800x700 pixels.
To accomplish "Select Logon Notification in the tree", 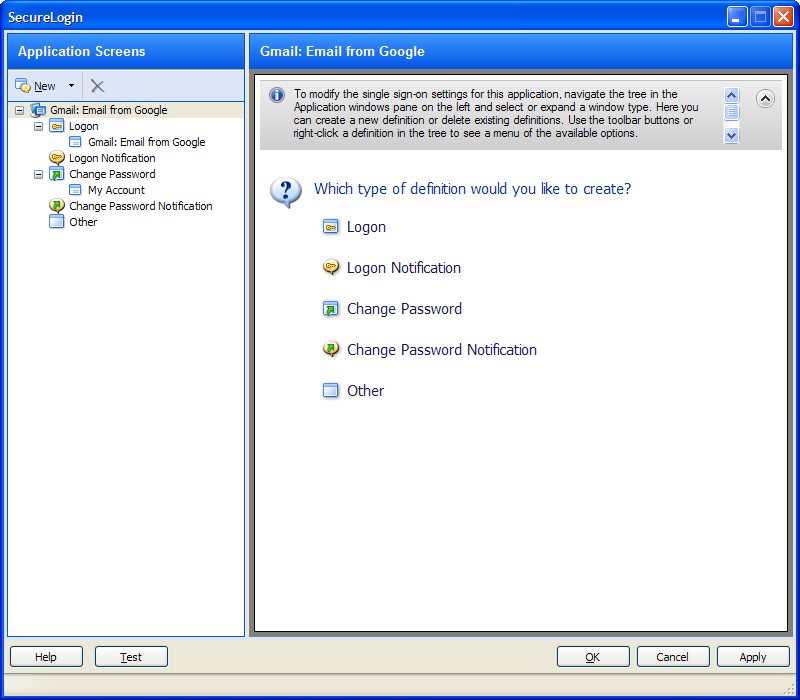I will [x=112, y=158].
